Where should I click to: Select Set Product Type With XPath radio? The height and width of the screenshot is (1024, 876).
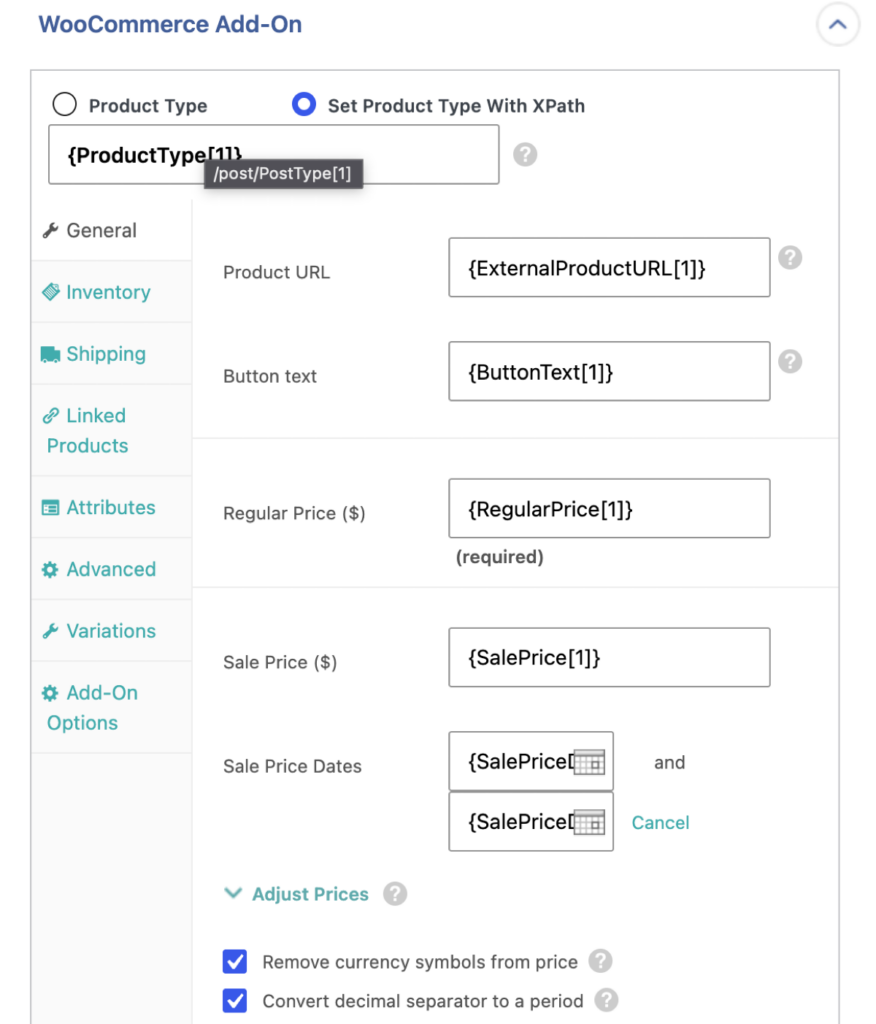(x=304, y=104)
